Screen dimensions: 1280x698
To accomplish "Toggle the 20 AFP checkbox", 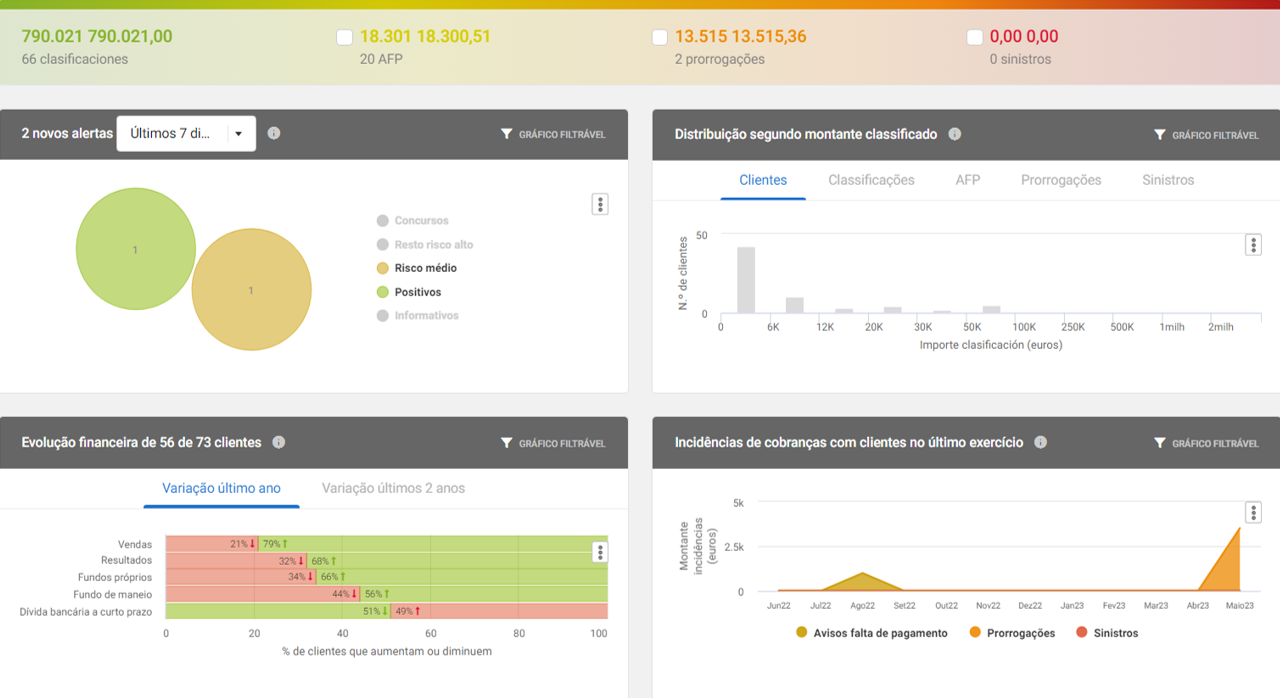I will point(345,37).
